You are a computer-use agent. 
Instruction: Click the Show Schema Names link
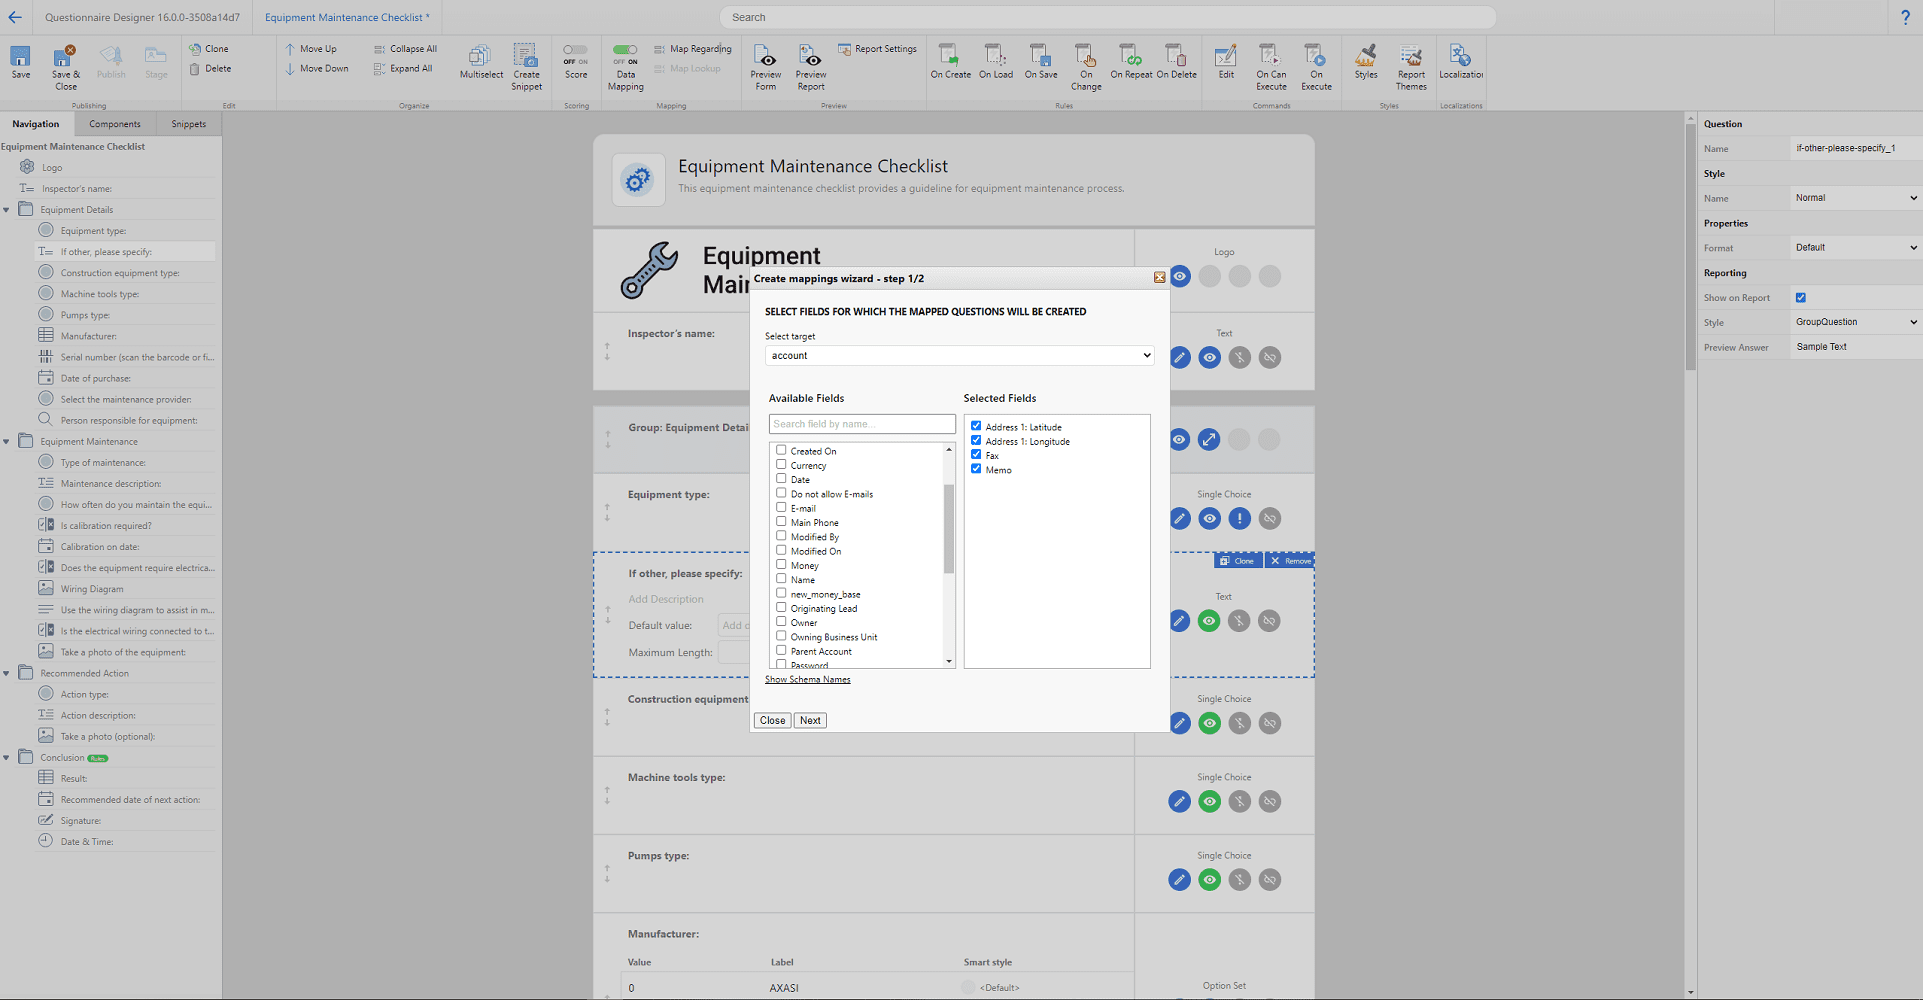(807, 680)
